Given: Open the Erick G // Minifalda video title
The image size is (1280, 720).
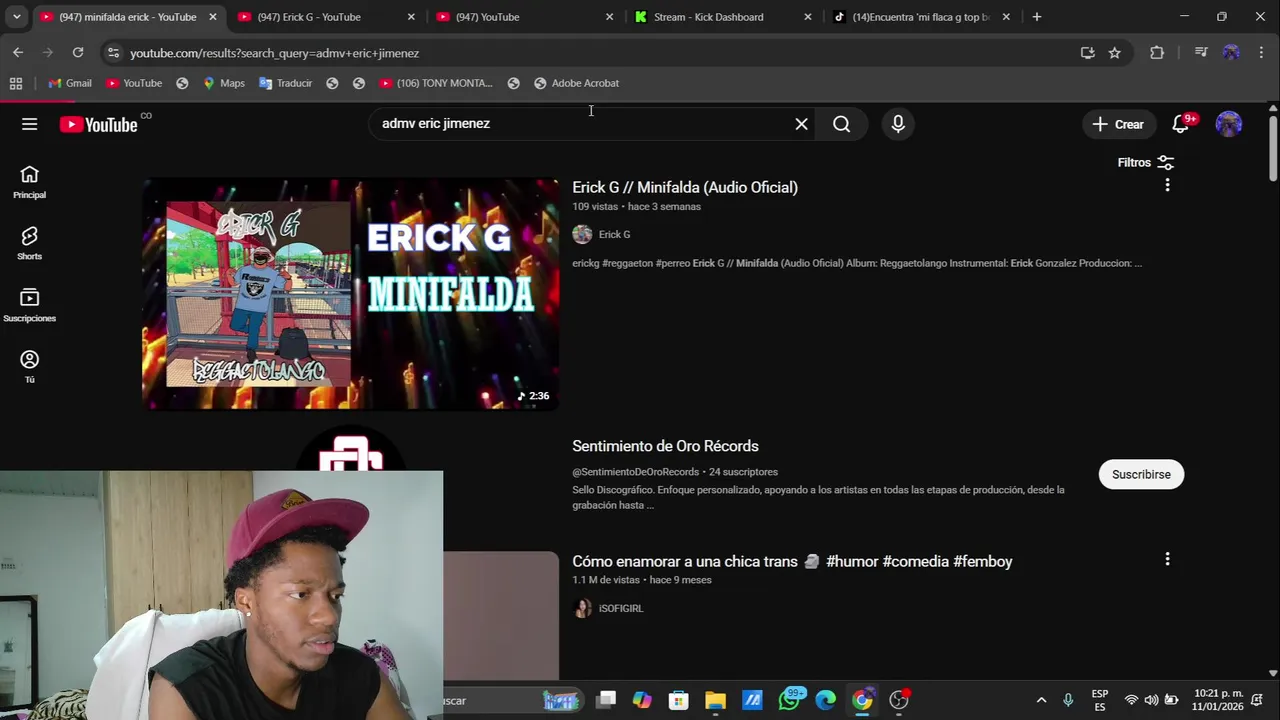Looking at the screenshot, I should tap(685, 187).
